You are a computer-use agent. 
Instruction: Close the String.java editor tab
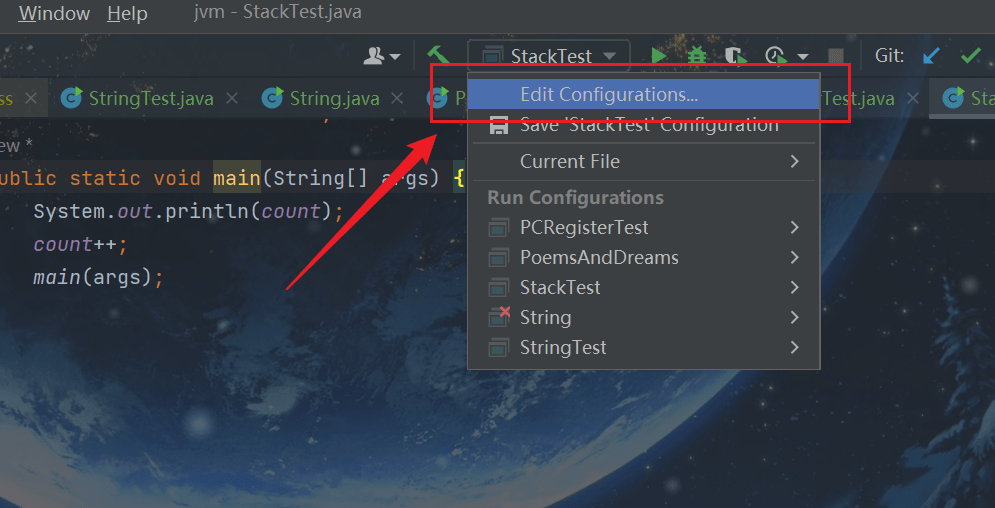[x=397, y=99]
